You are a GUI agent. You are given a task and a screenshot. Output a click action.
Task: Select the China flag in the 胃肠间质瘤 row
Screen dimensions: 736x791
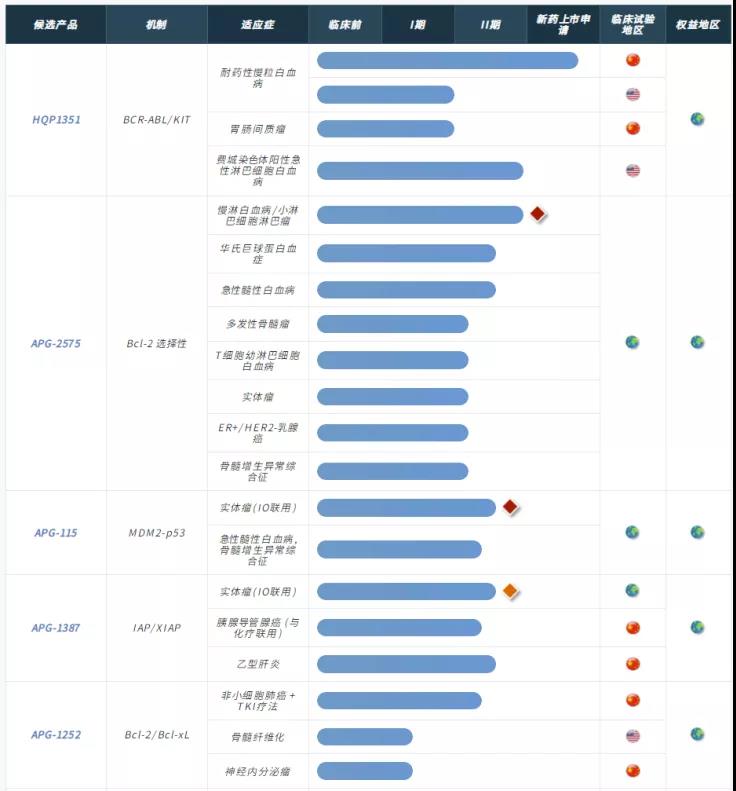pyautogui.click(x=633, y=128)
